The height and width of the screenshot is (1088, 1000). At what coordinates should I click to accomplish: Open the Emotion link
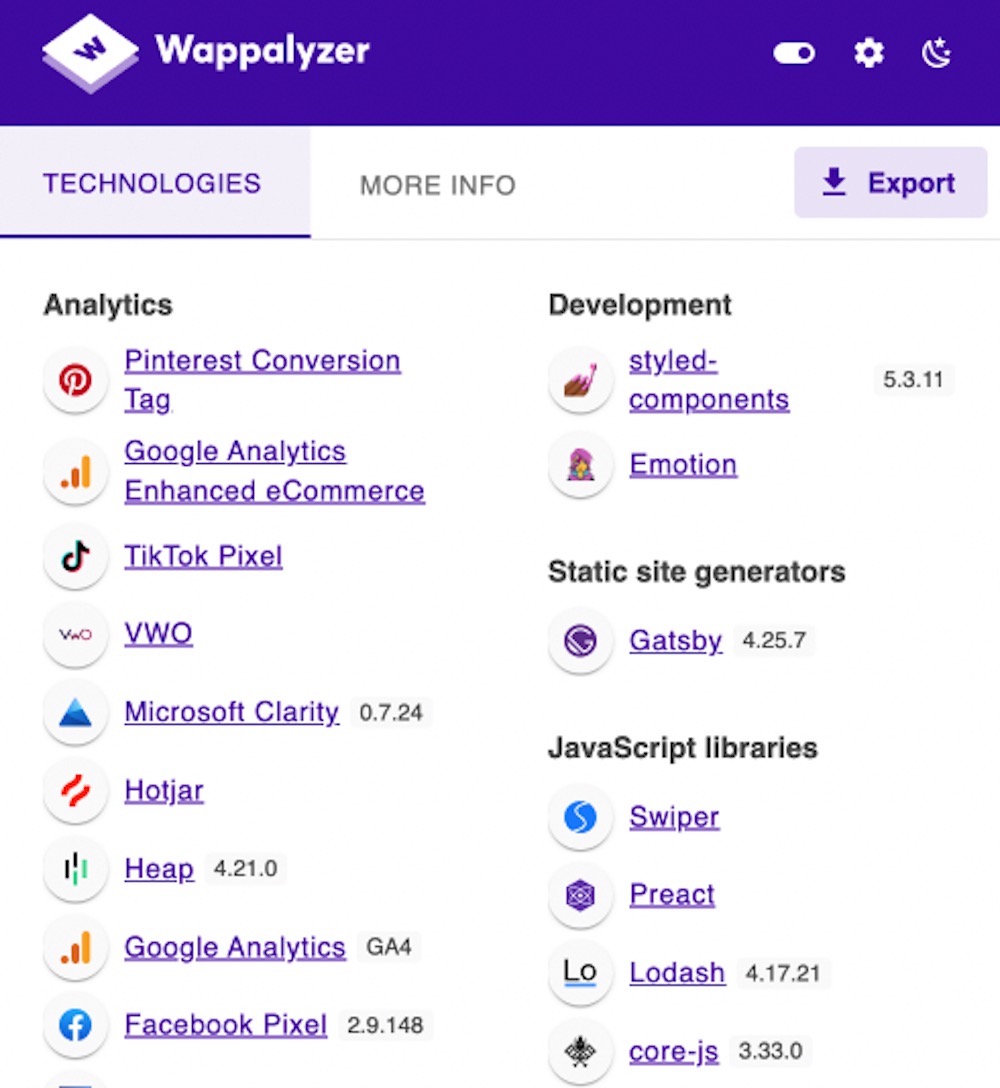pyautogui.click(x=683, y=464)
